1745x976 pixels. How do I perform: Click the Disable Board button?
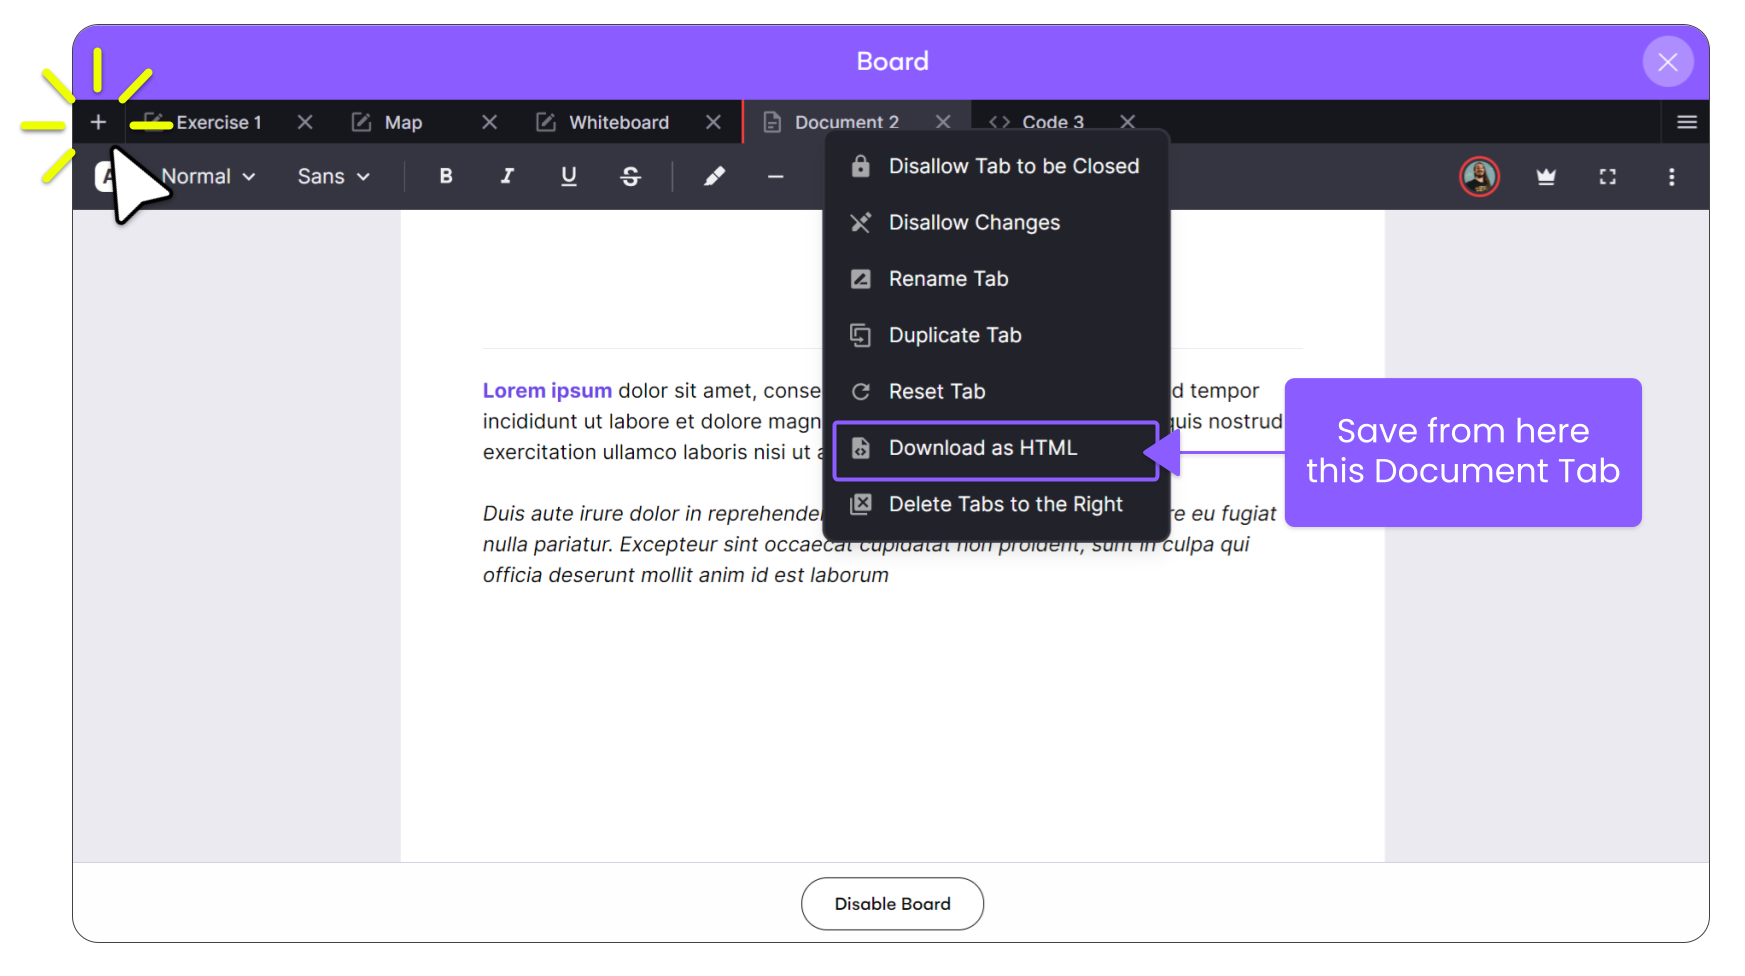[x=892, y=904]
